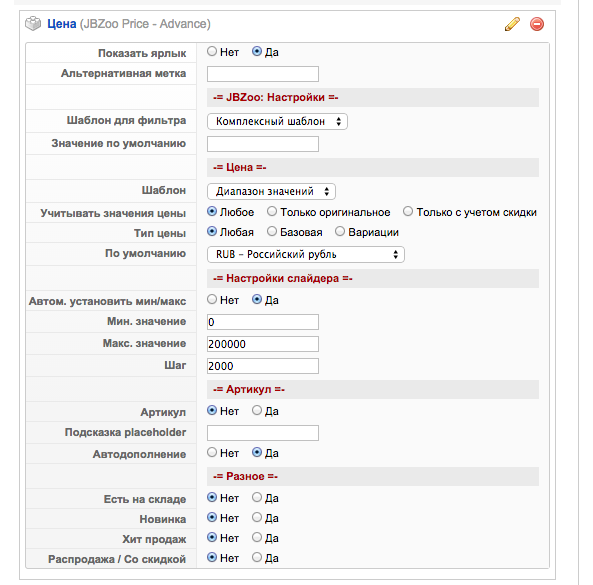The width and height of the screenshot is (593, 585).
Task: Open the RUB currency default dropdown
Action: click(x=306, y=254)
